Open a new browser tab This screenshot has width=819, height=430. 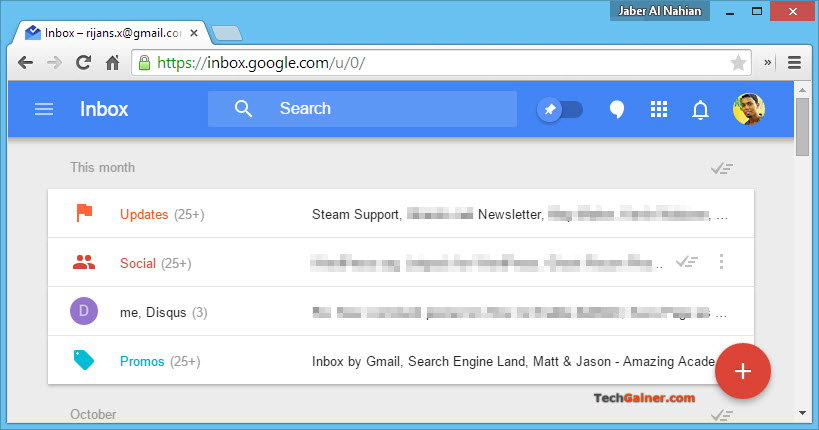point(227,33)
